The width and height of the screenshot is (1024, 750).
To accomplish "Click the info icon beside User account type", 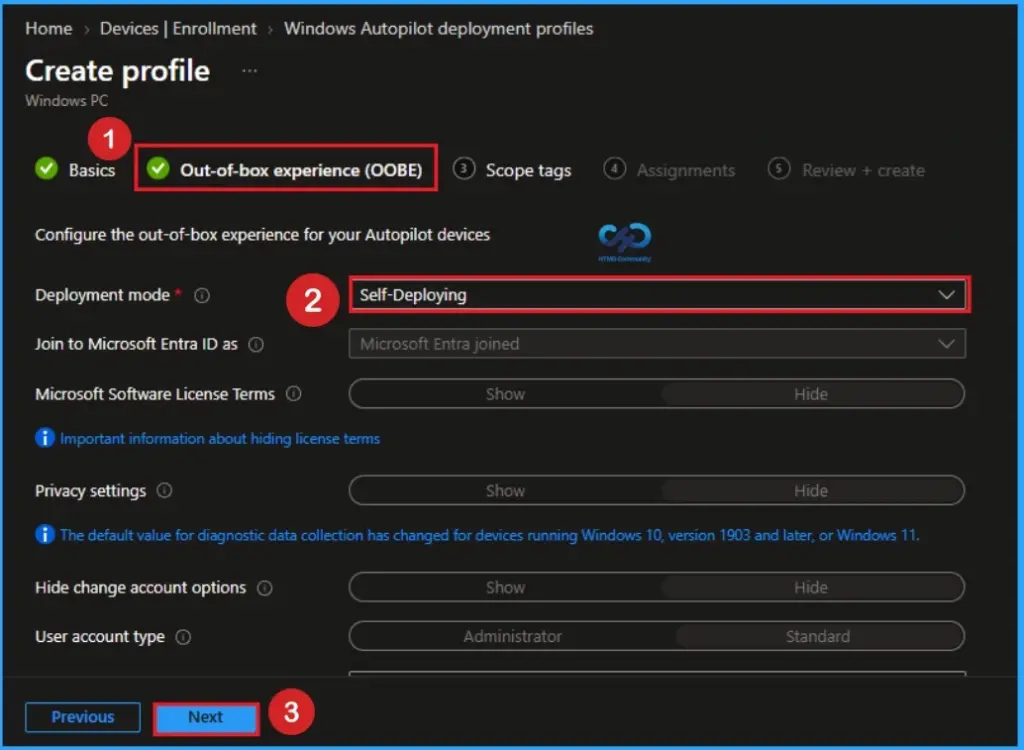I will click(x=184, y=637).
